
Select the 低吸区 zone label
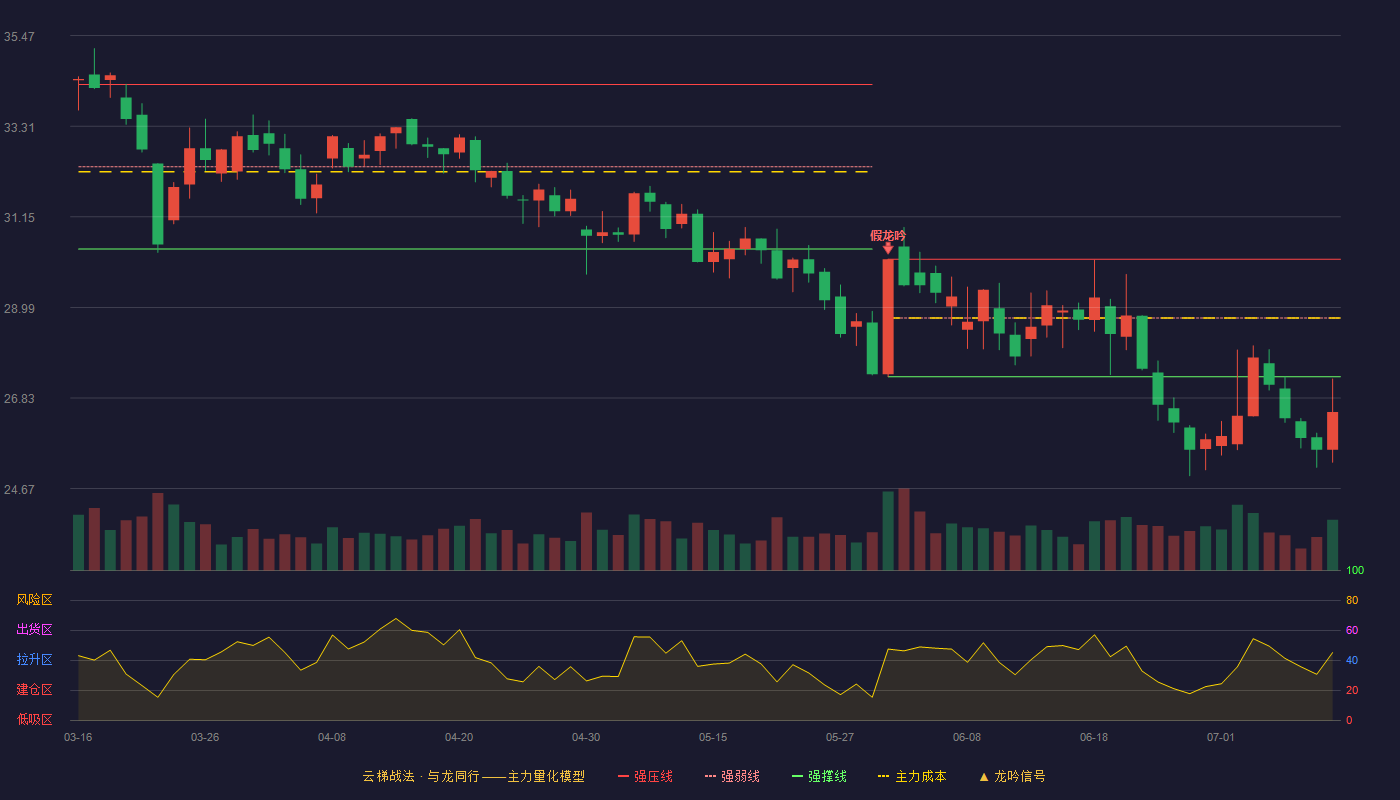(x=34, y=719)
